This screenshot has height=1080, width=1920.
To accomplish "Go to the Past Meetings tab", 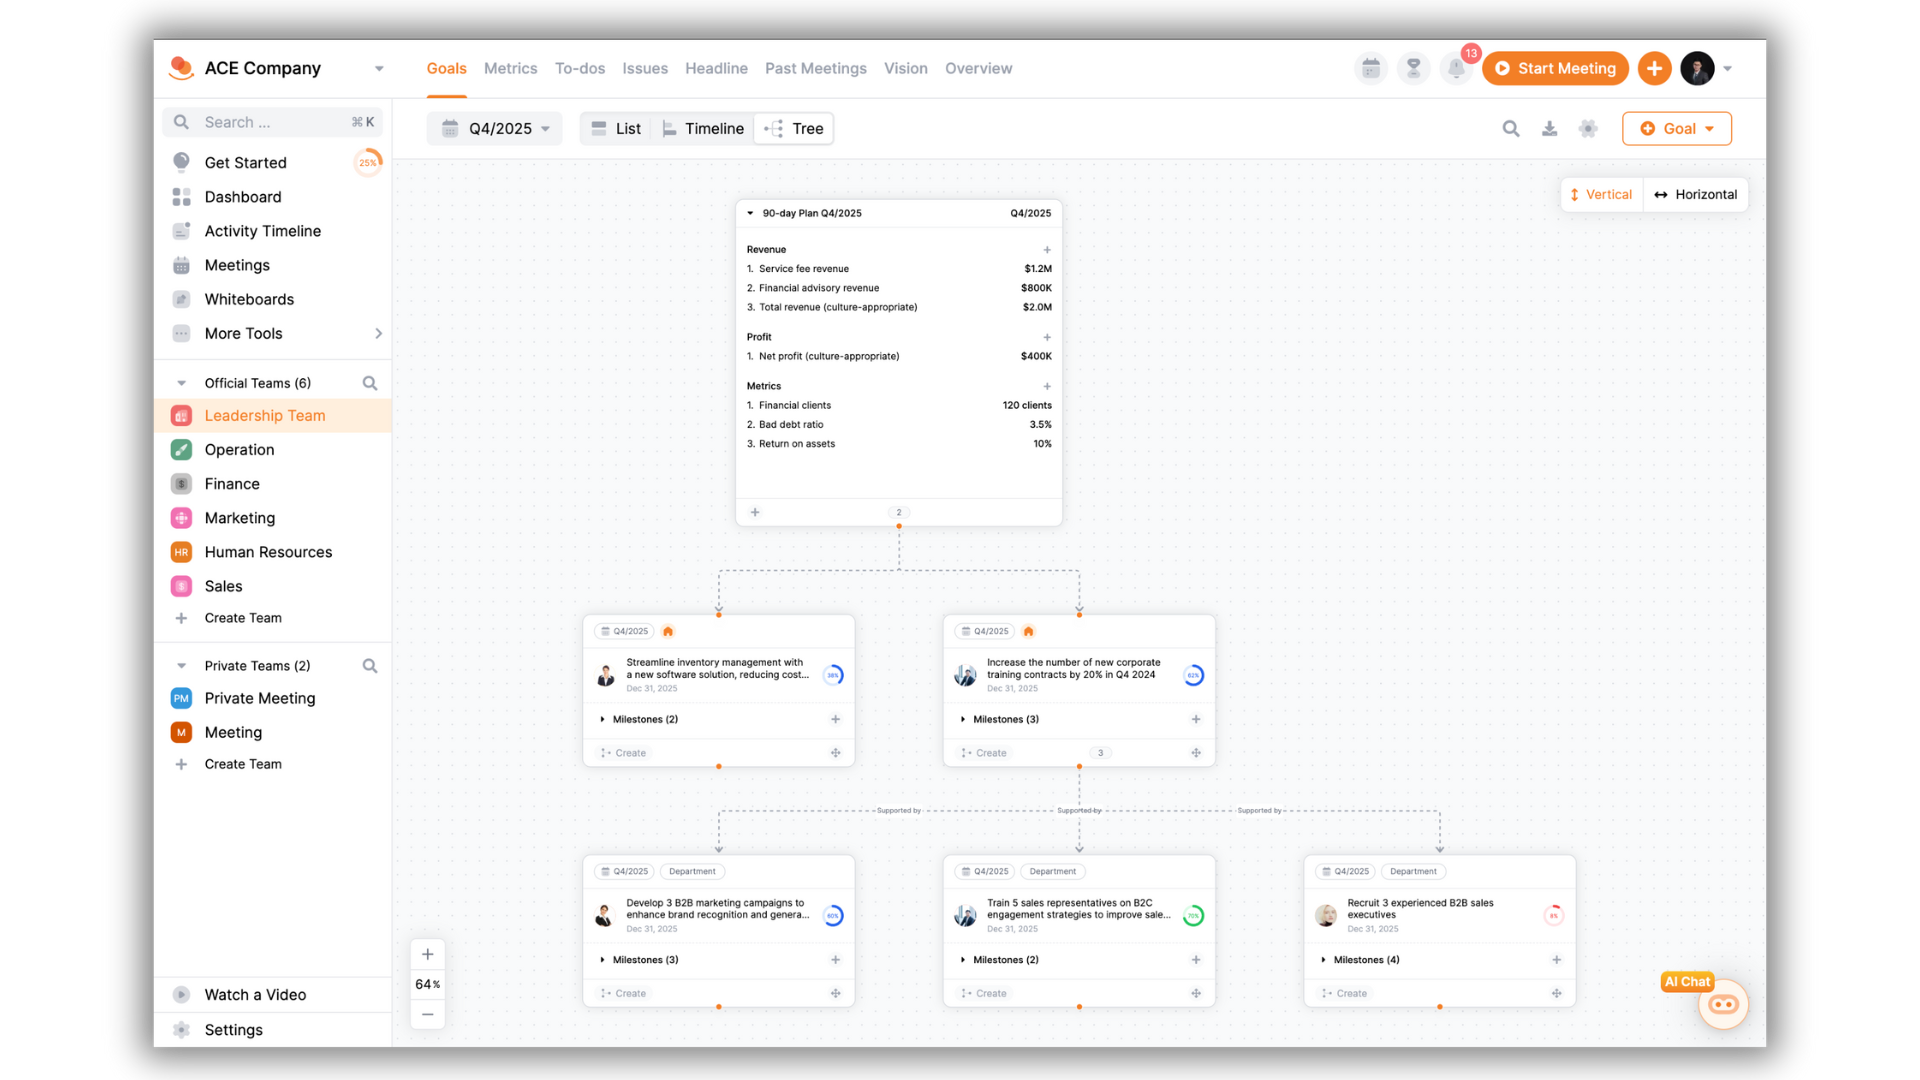I will pyautogui.click(x=815, y=68).
